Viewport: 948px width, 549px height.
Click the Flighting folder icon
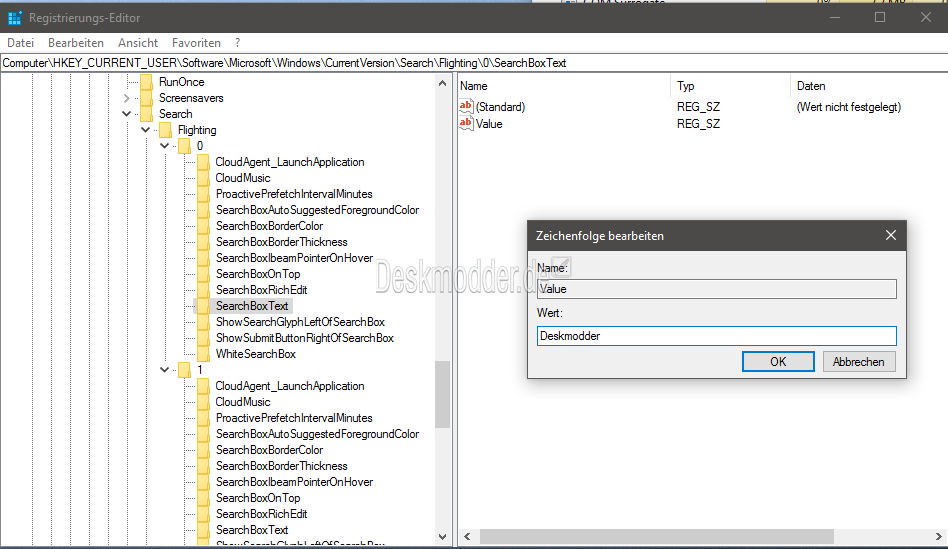click(x=165, y=130)
